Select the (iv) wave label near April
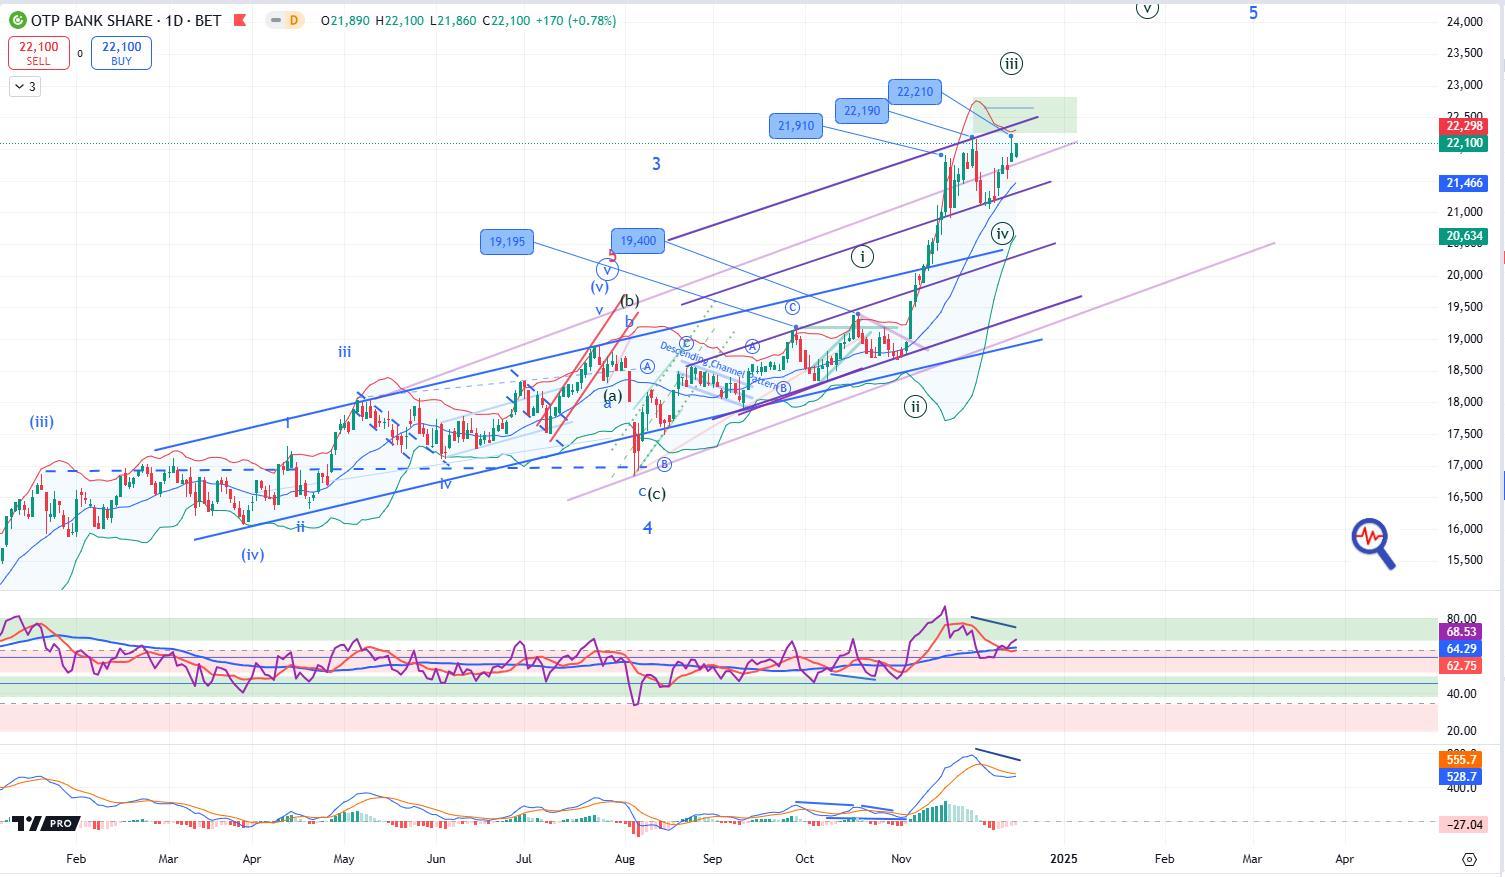The image size is (1505, 877). 252,554
